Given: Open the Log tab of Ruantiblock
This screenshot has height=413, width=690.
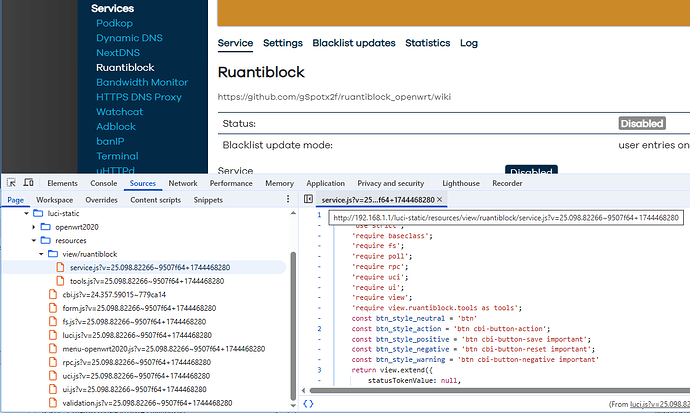Looking at the screenshot, I should pos(469,43).
